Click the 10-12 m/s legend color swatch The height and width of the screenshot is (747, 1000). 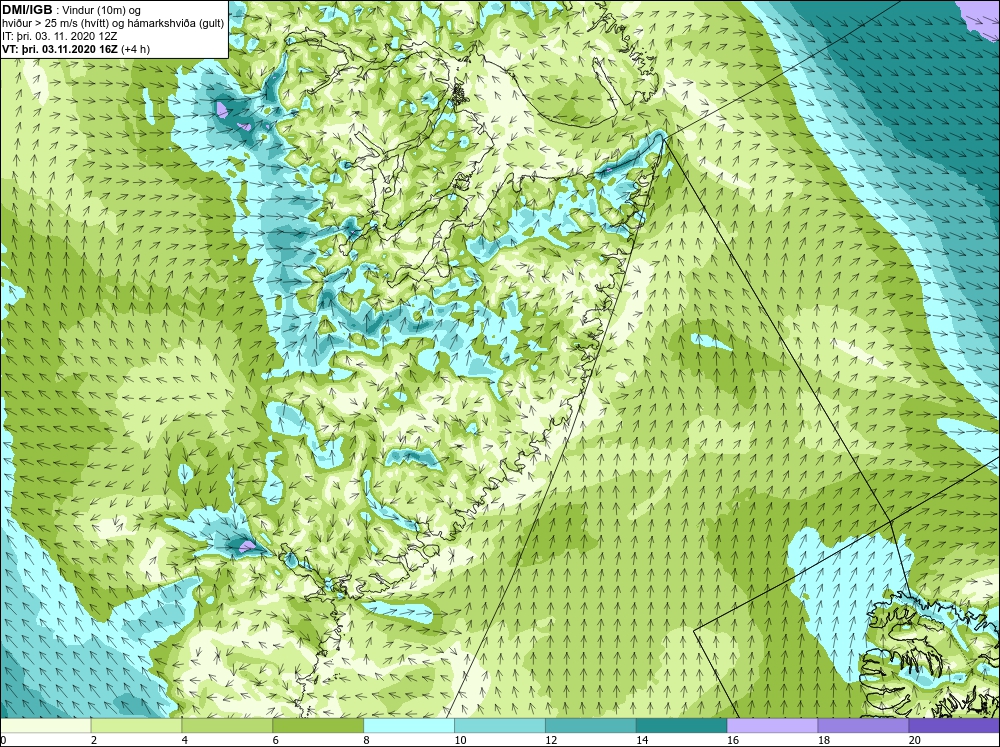click(x=499, y=726)
